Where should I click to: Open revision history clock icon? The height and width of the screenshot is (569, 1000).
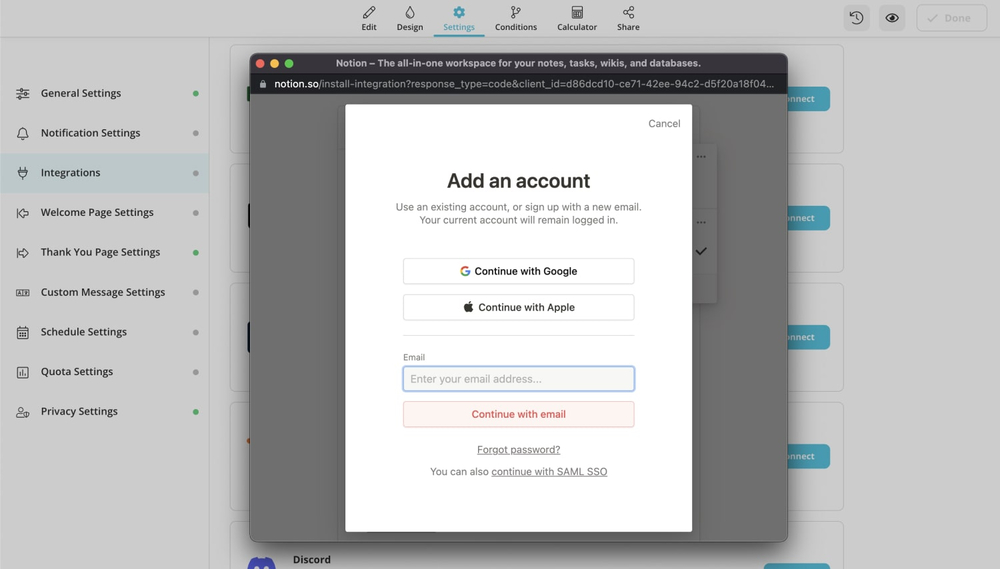pyautogui.click(x=857, y=18)
